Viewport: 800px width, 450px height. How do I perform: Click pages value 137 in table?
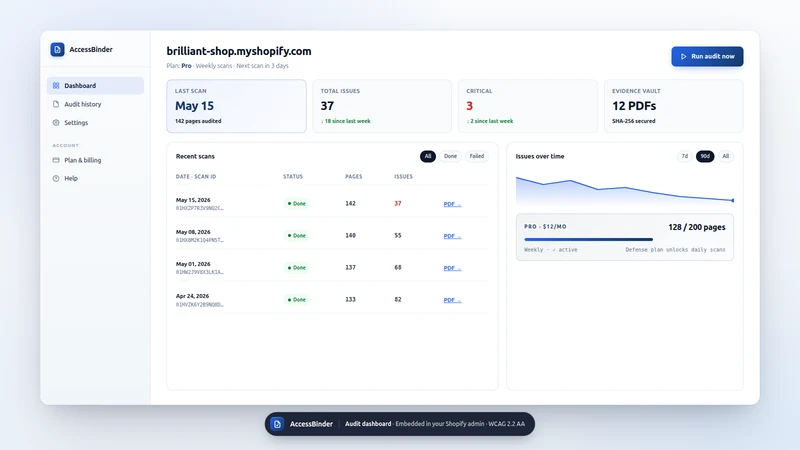[x=351, y=267]
